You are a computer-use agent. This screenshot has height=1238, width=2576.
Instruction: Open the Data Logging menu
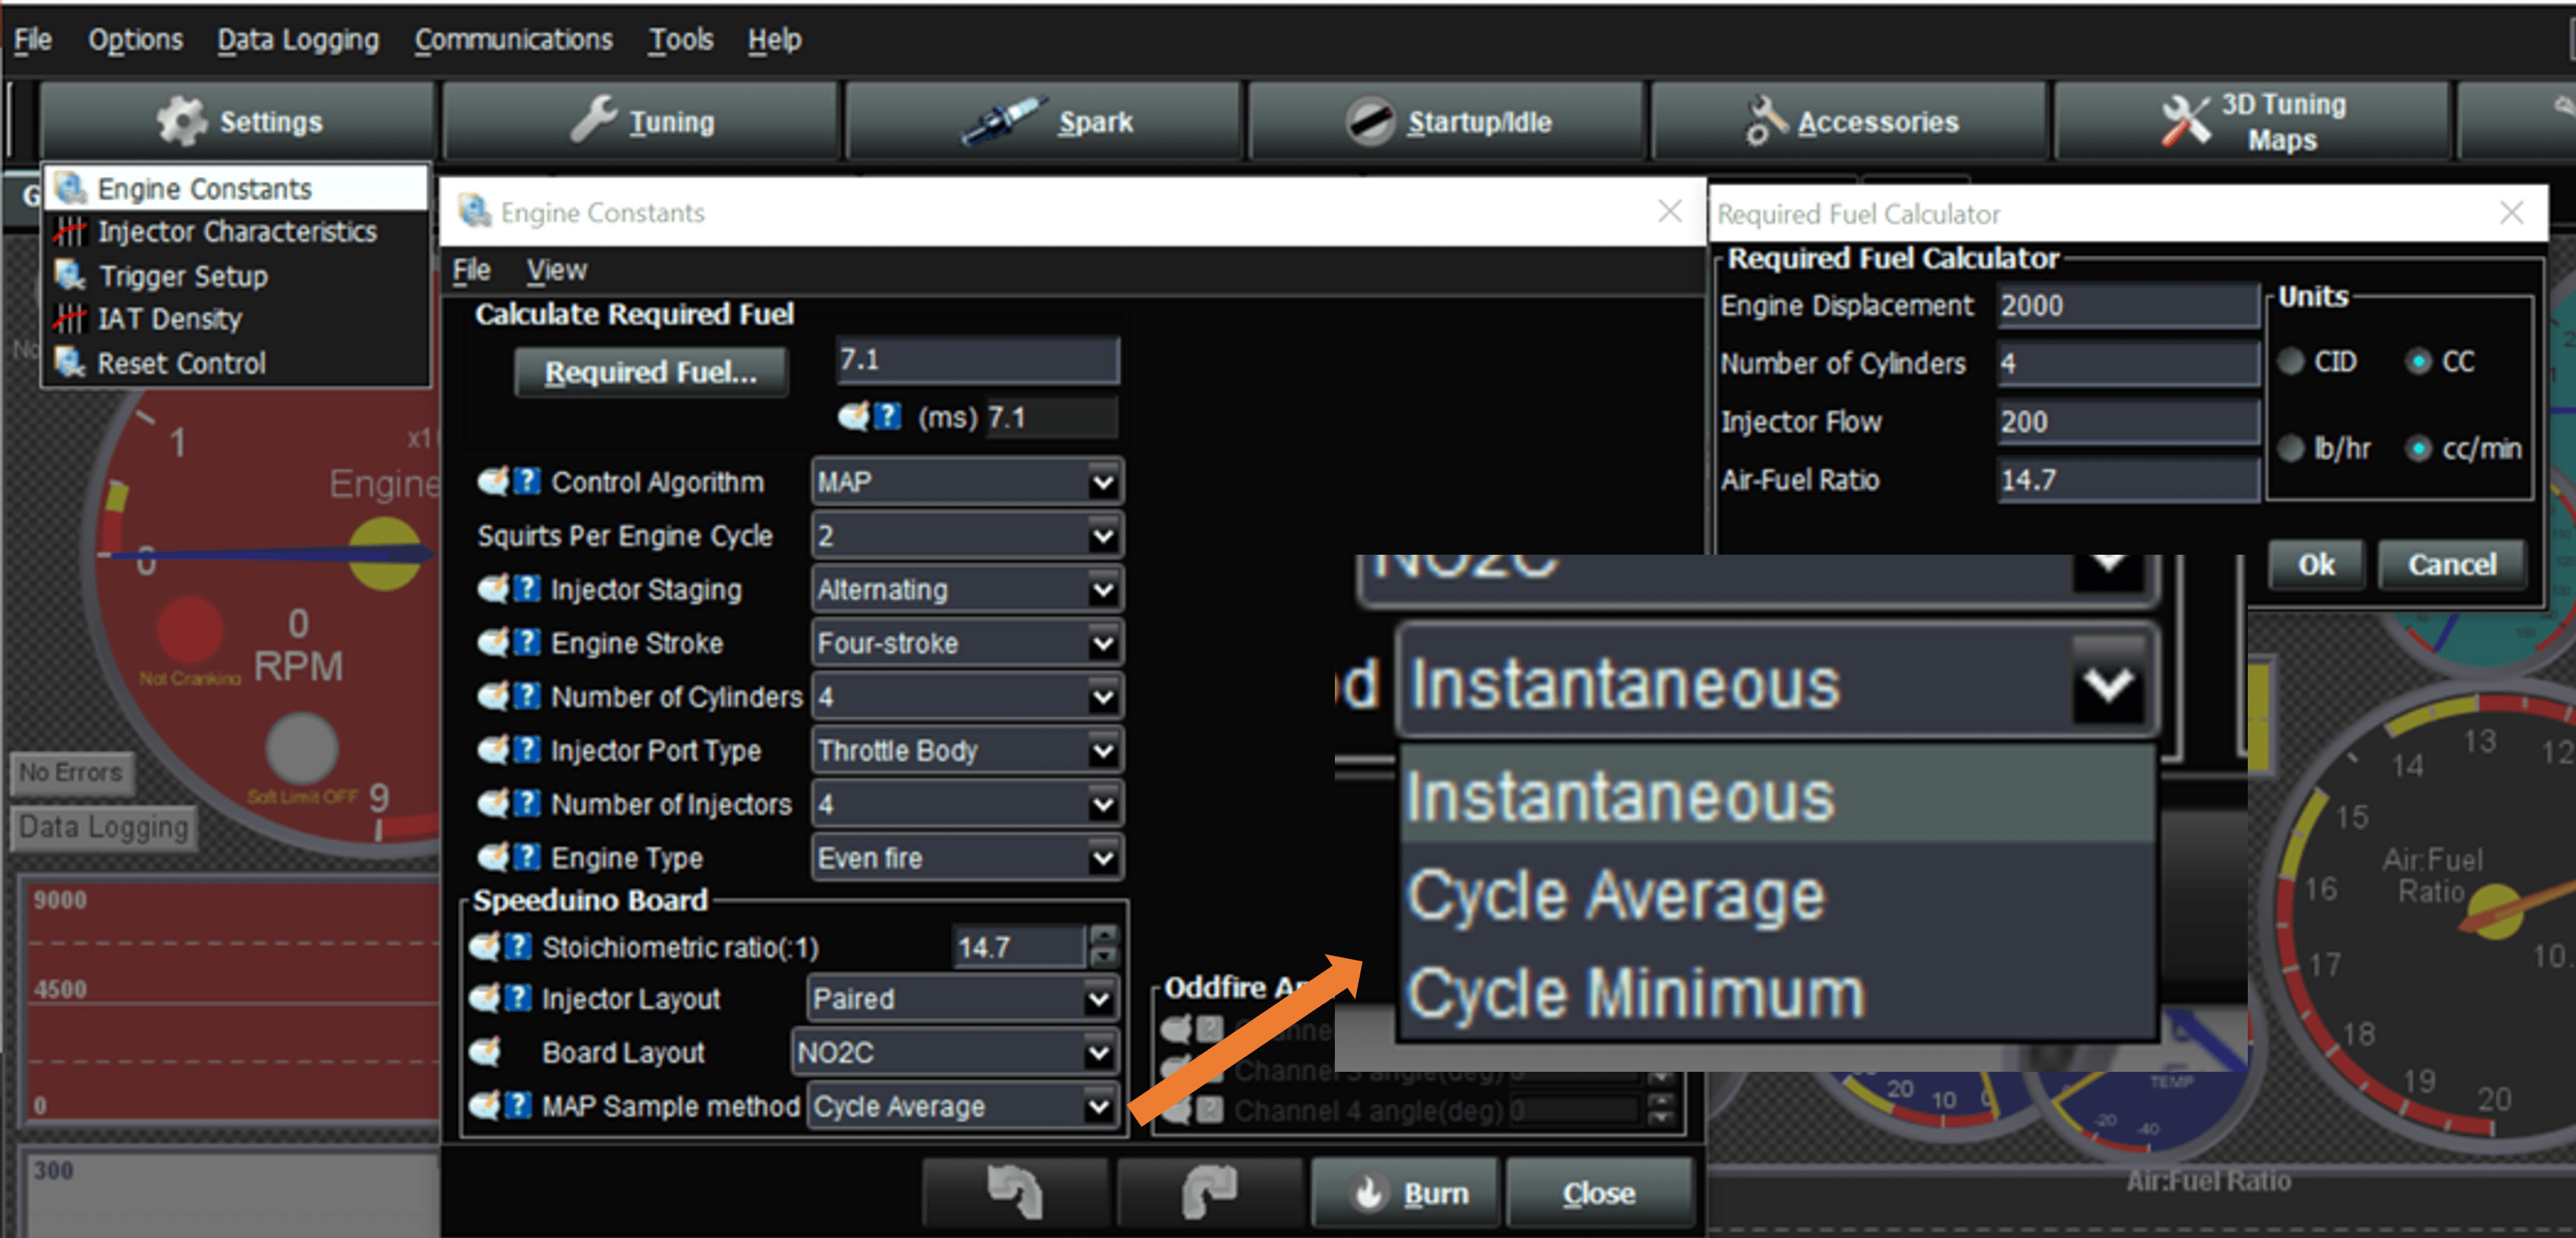298,39
